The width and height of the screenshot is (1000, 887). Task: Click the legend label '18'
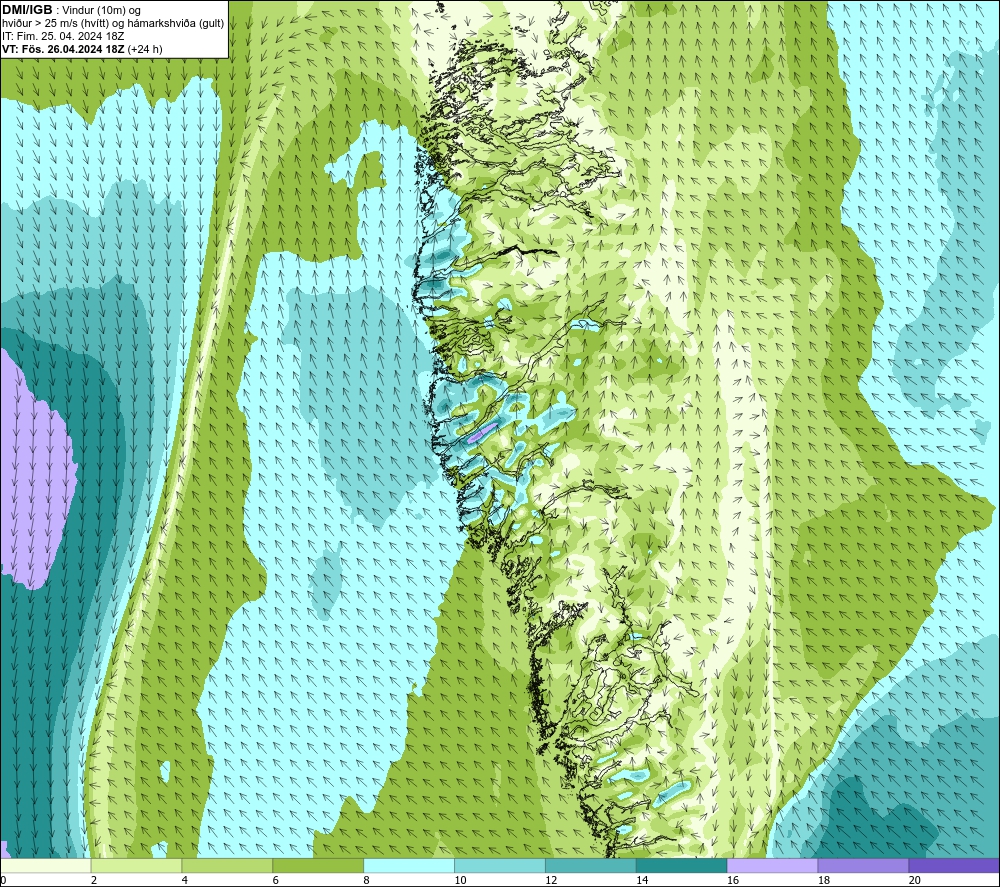coord(824,881)
